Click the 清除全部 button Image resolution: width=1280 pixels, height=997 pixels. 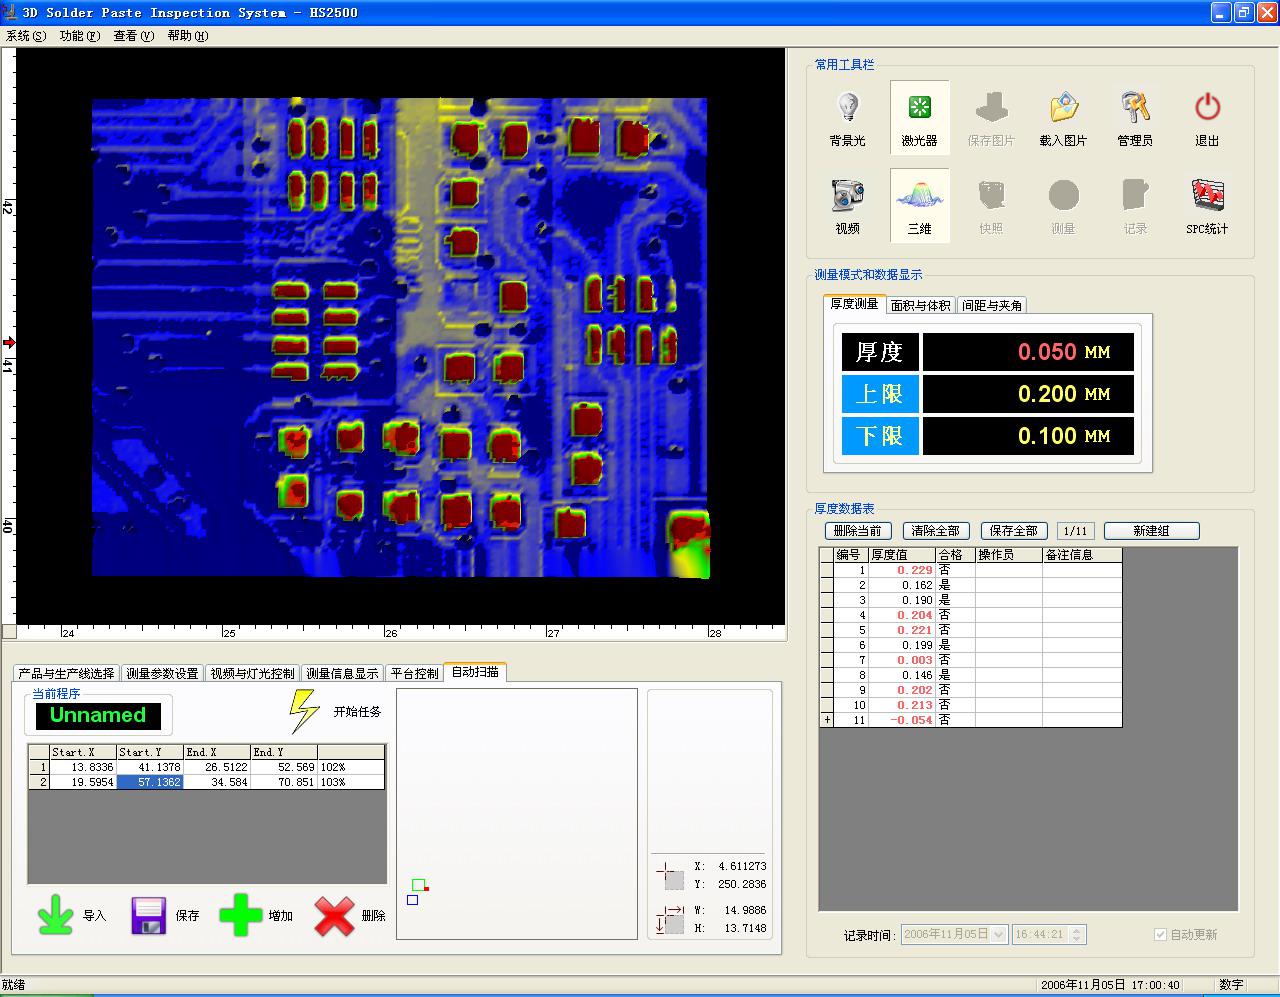(936, 531)
